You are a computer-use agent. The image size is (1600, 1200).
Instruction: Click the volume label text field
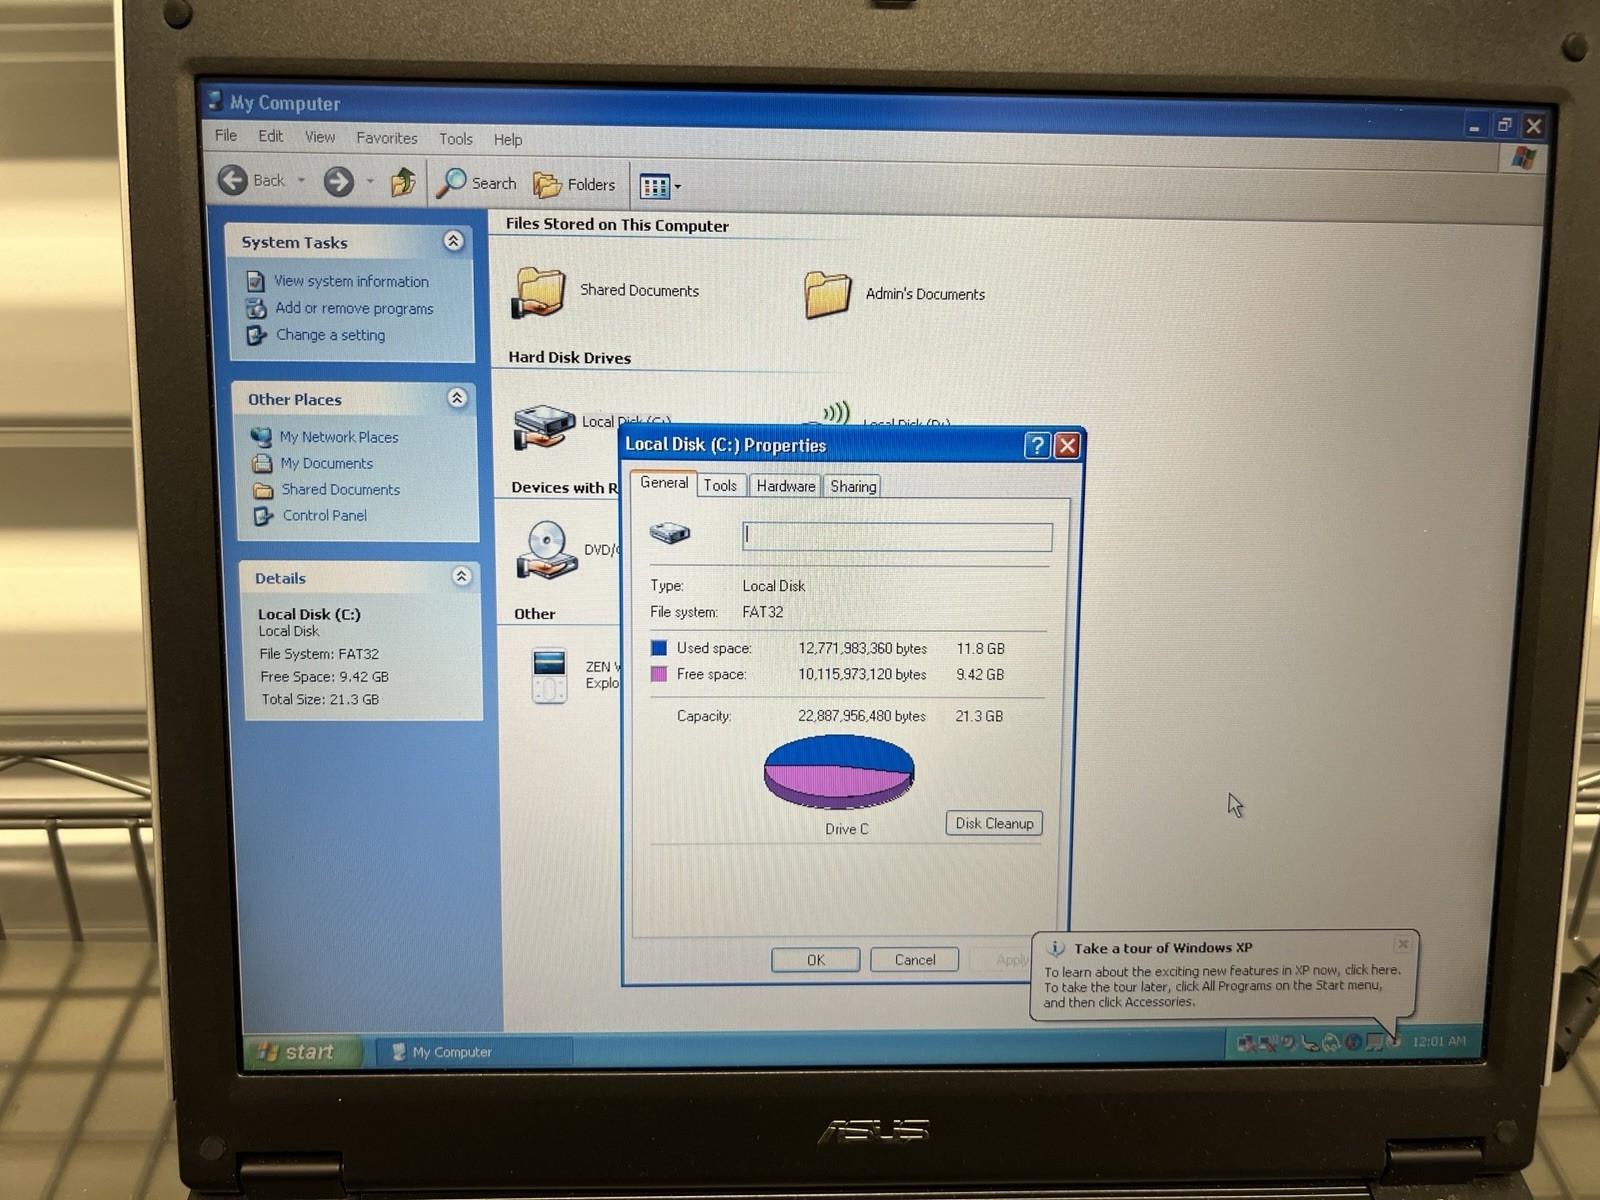pos(897,537)
